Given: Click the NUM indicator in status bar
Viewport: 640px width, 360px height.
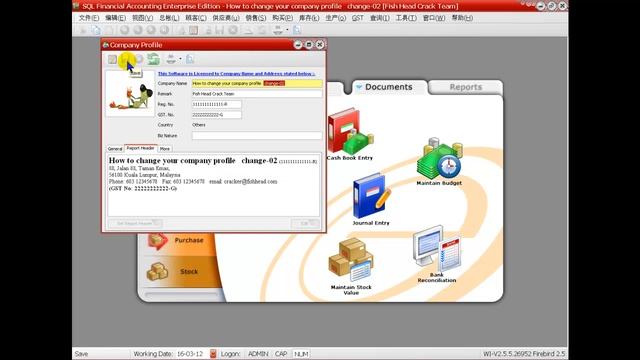Looking at the screenshot, I should tap(301, 354).
